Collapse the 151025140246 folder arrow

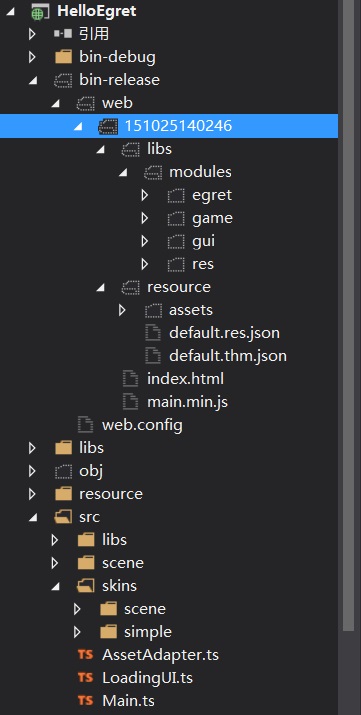point(77,127)
